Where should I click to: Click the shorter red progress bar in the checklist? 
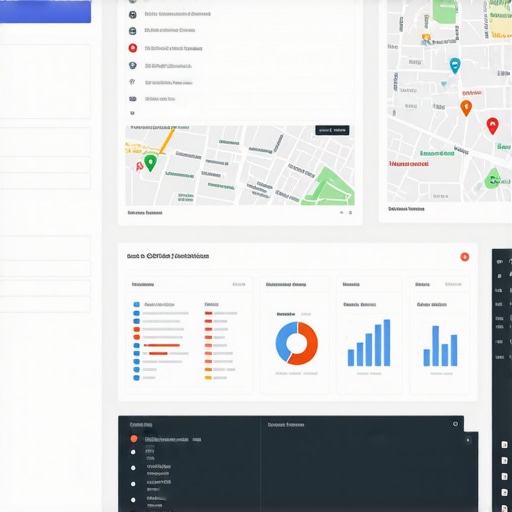coord(158,353)
